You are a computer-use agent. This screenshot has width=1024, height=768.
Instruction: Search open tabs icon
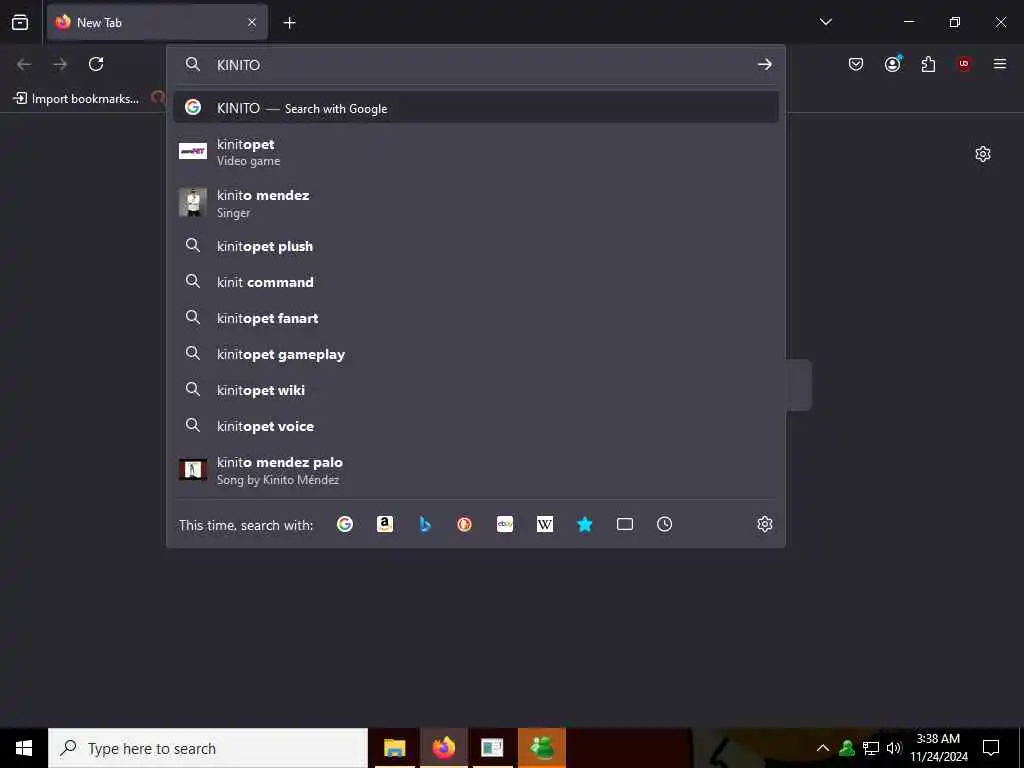(625, 524)
